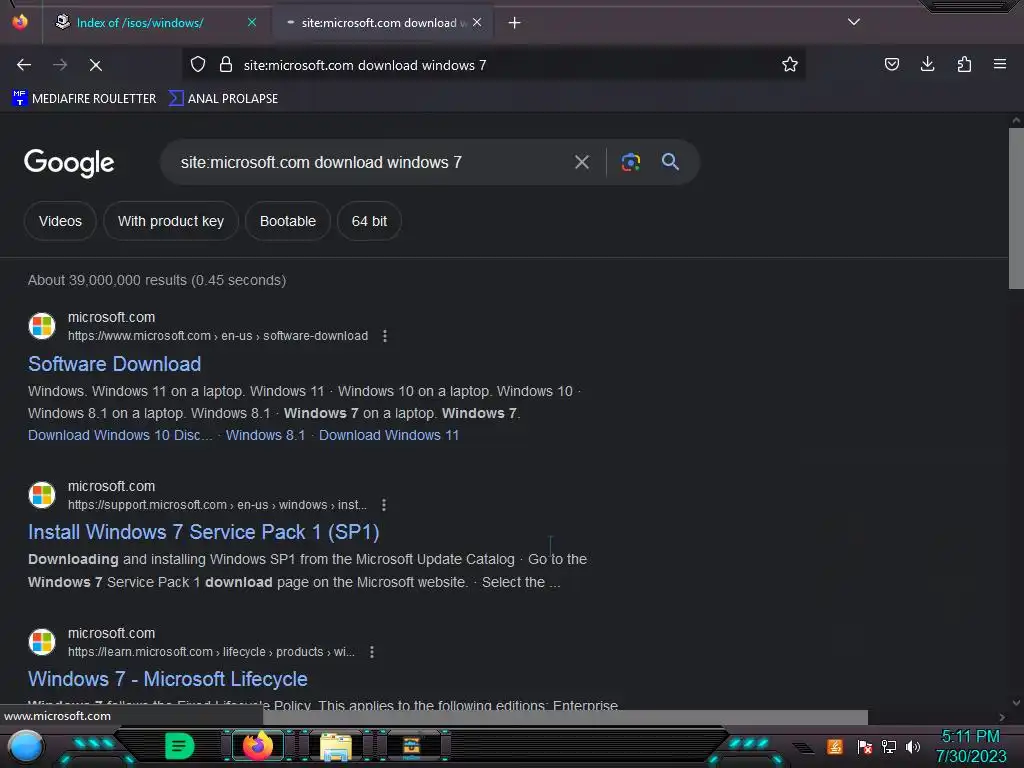Click the horizontal scrollbar at page bottom
Viewport: 1024px width, 768px height.
point(566,717)
